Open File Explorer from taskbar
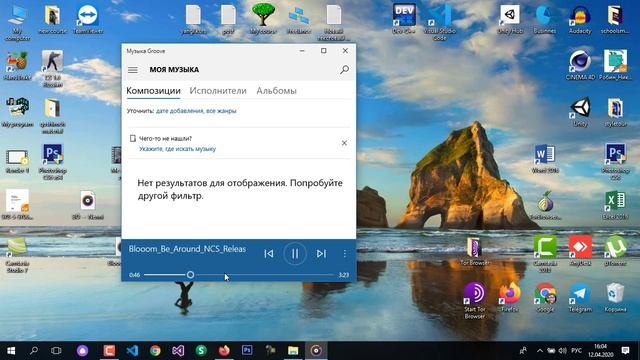The image size is (640, 360). pos(293,351)
